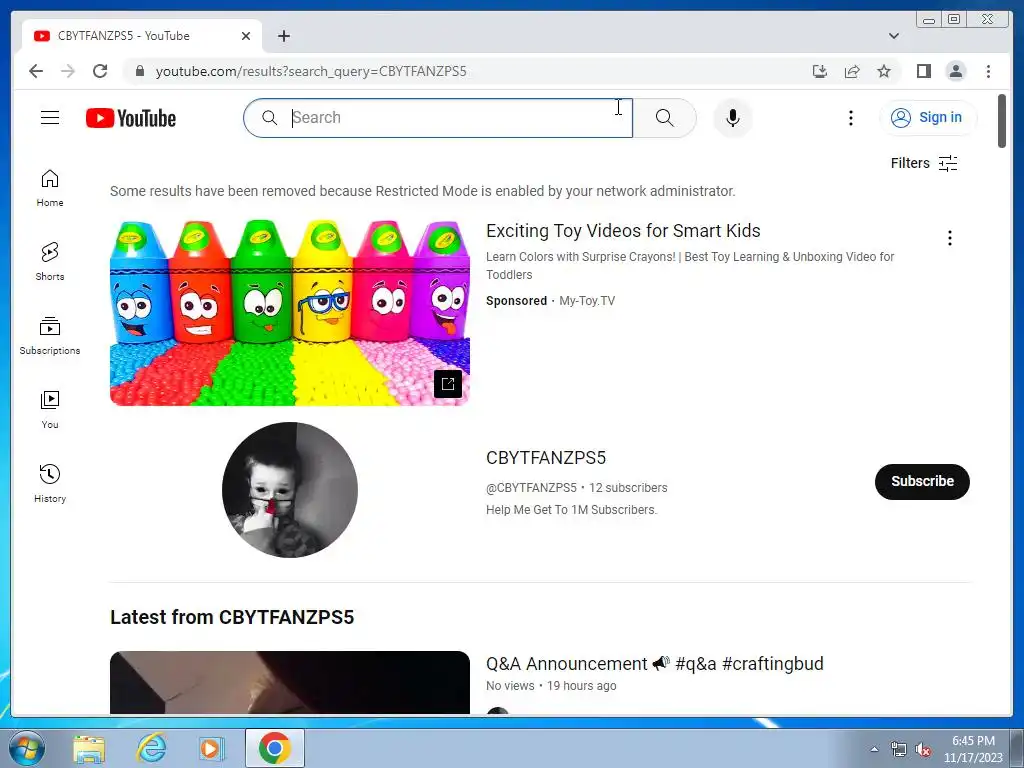1024x768 pixels.
Task: Click the magnifier search button
Action: 664,118
